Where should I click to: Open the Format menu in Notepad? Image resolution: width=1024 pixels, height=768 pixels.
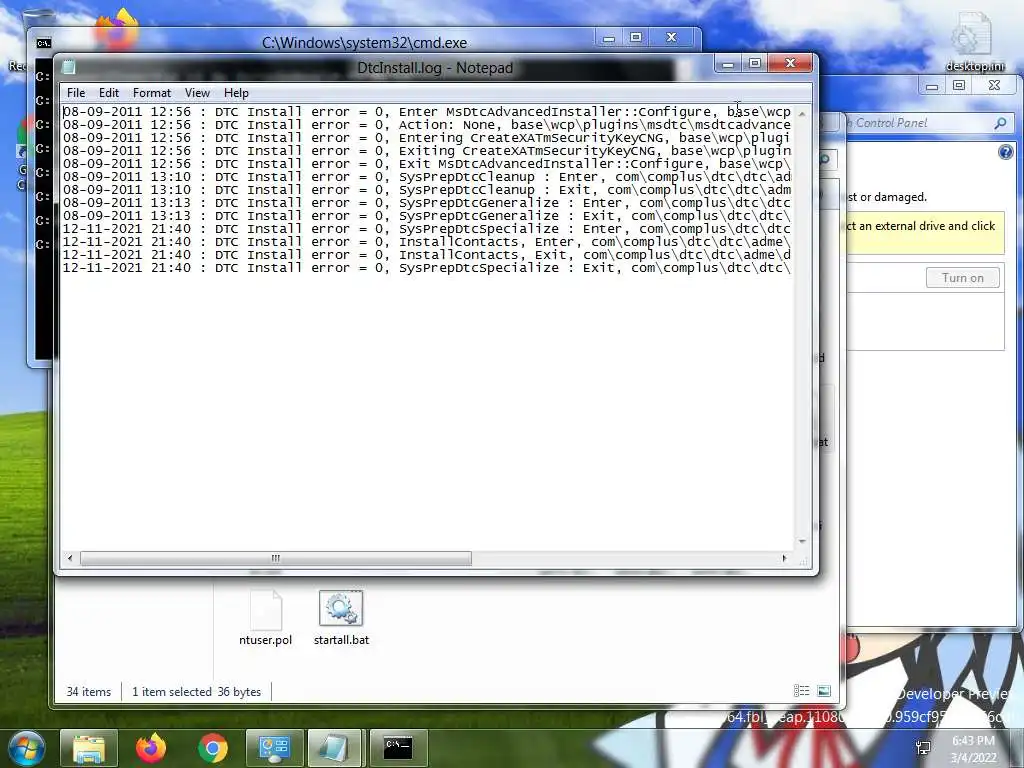pyautogui.click(x=152, y=93)
